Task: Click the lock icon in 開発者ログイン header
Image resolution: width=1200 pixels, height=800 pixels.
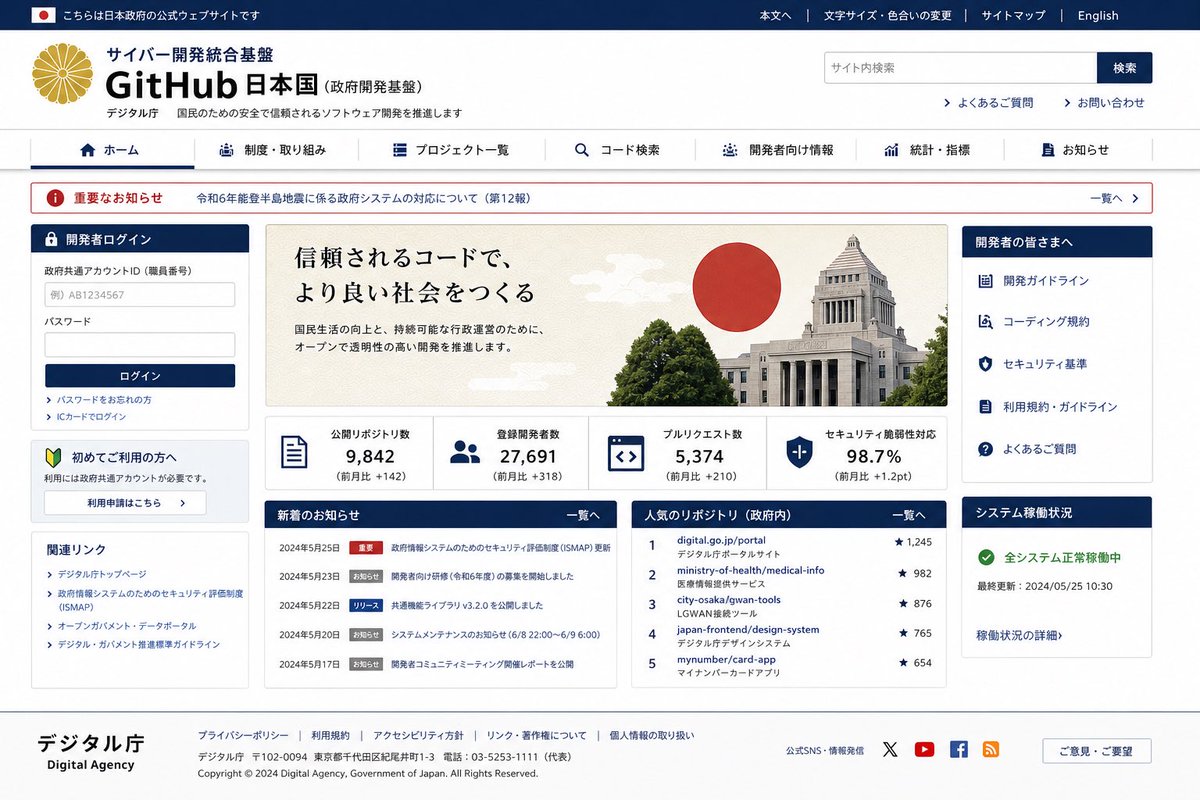Action: click(x=51, y=239)
